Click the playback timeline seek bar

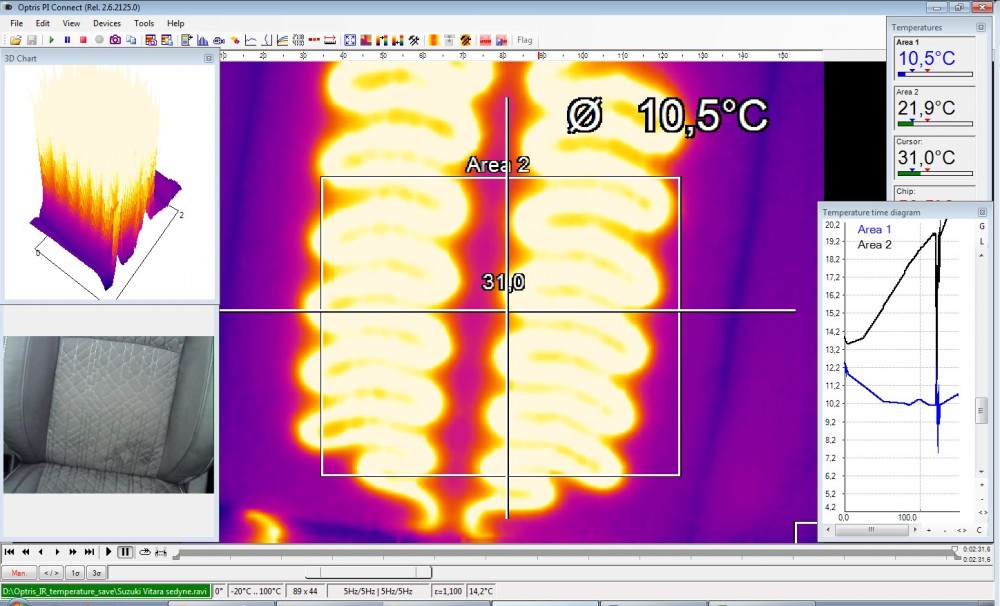point(565,554)
